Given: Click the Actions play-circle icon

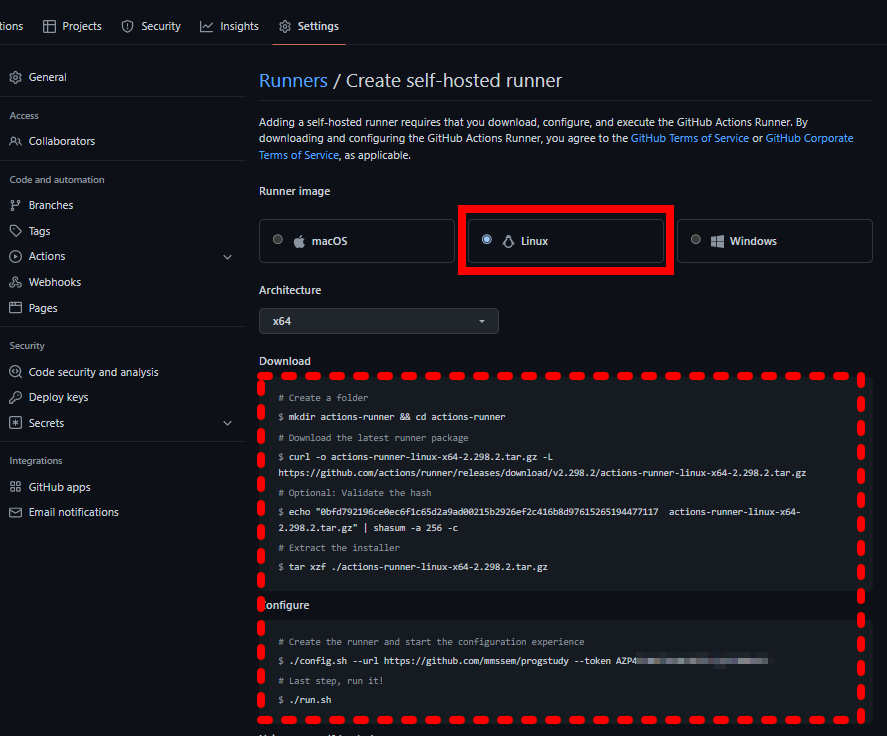Looking at the screenshot, I should coord(15,256).
